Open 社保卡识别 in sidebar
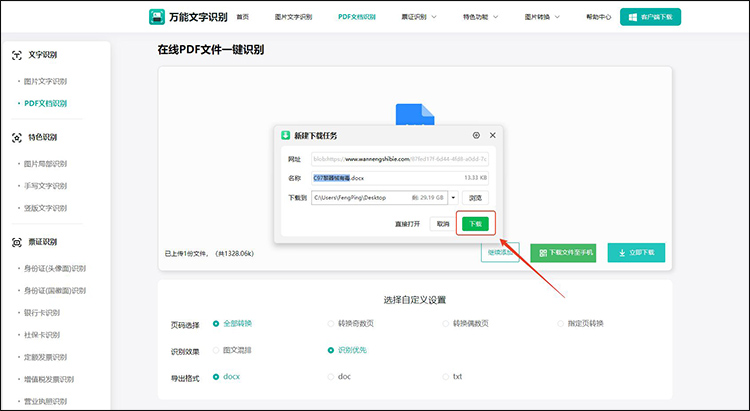 click(42, 335)
